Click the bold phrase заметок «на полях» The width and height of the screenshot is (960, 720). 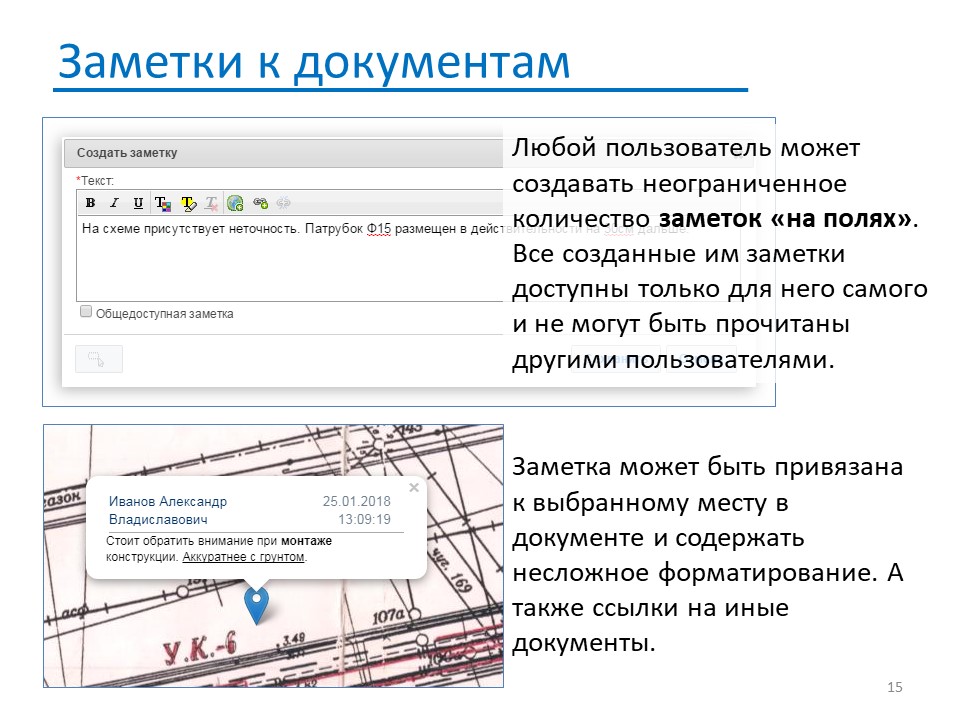[x=786, y=219]
